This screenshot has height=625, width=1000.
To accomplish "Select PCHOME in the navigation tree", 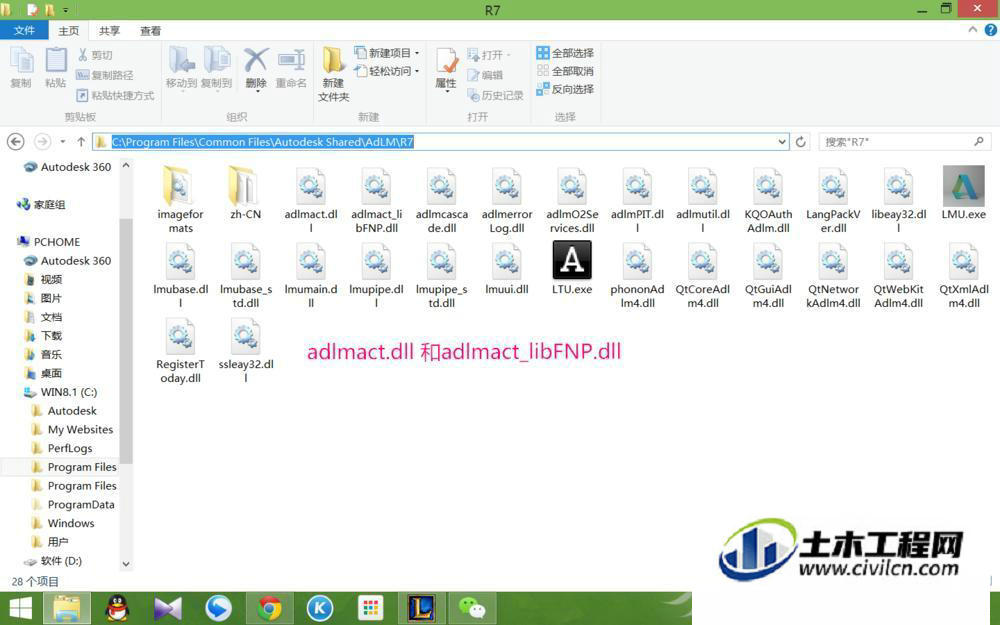I will coord(49,242).
